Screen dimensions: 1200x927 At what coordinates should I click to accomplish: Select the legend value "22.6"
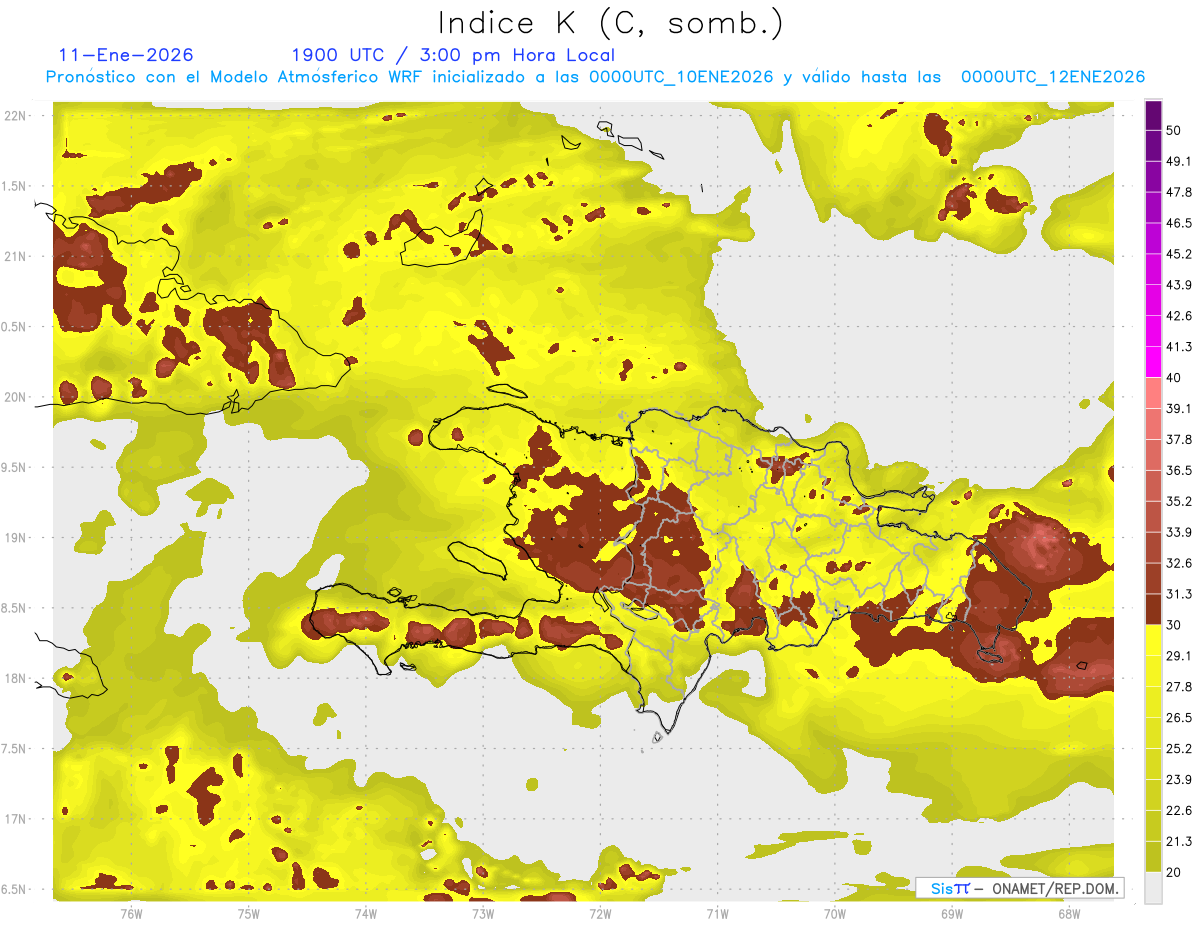click(1178, 811)
